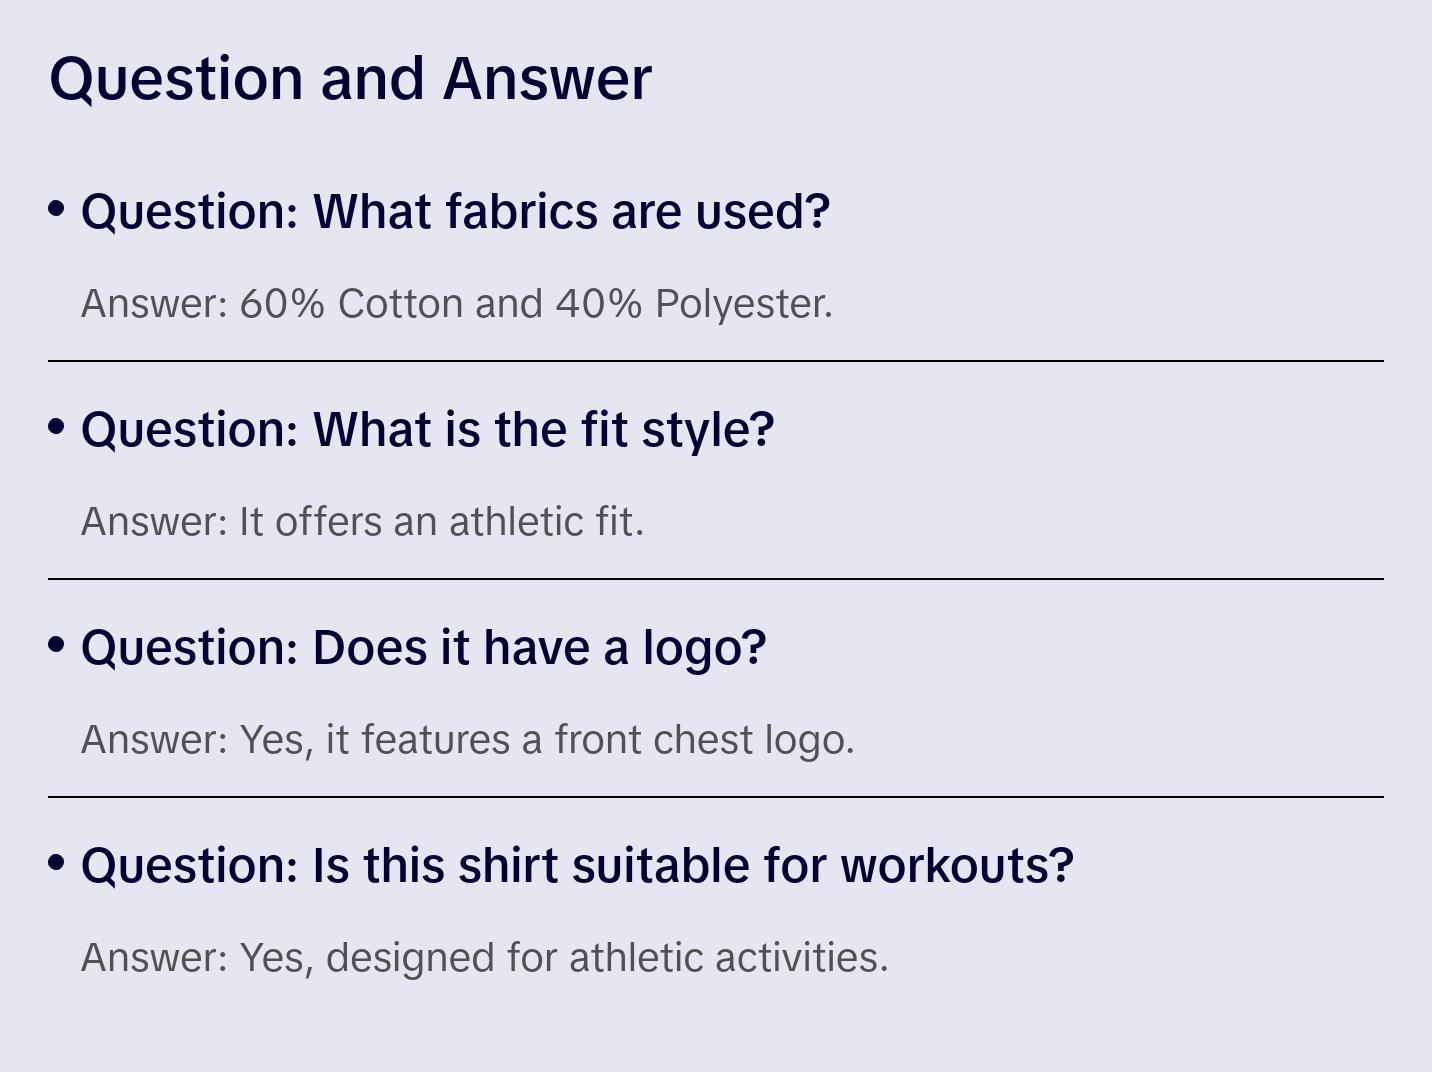
Task: Expand the 'What fabrics are used?' question
Action: click(x=455, y=212)
